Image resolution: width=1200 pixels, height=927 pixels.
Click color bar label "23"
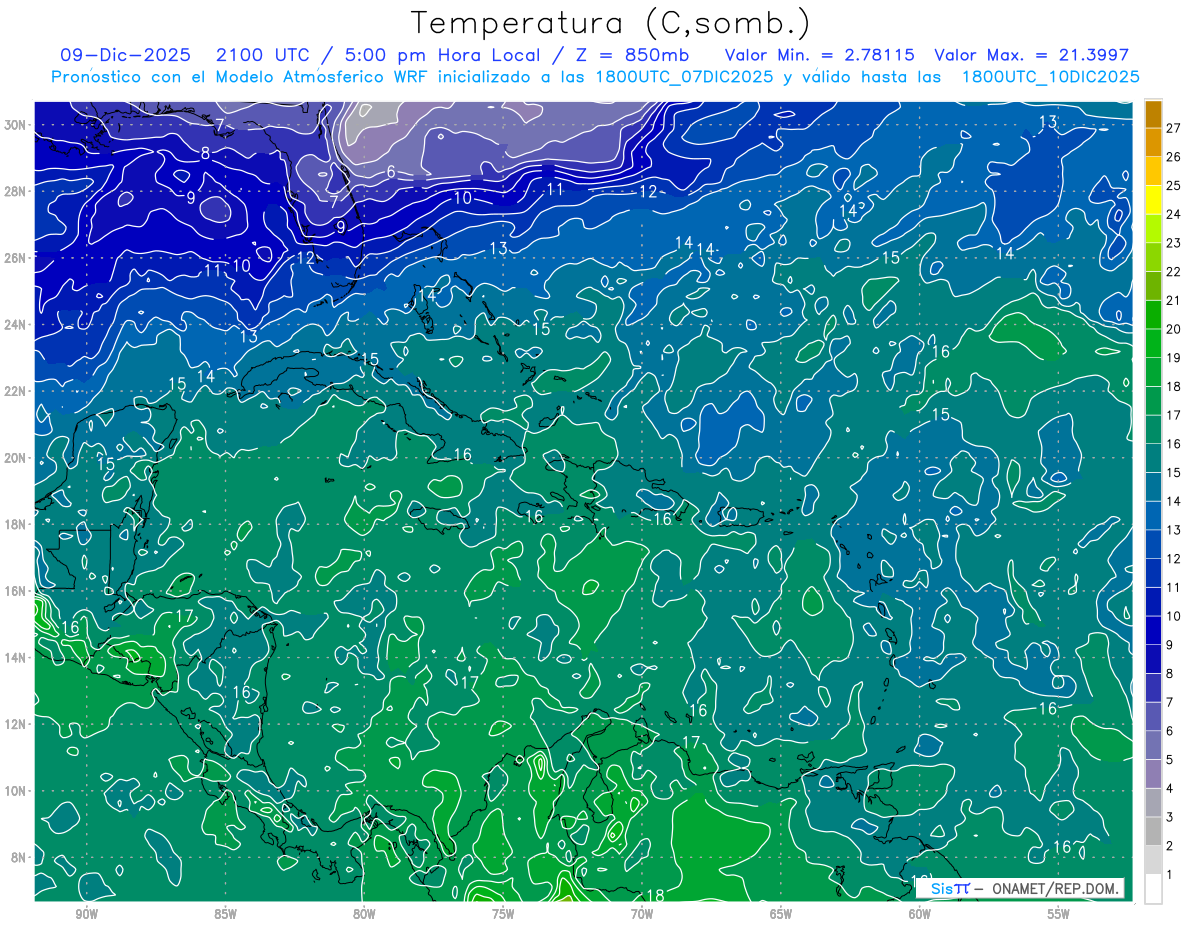(1173, 242)
